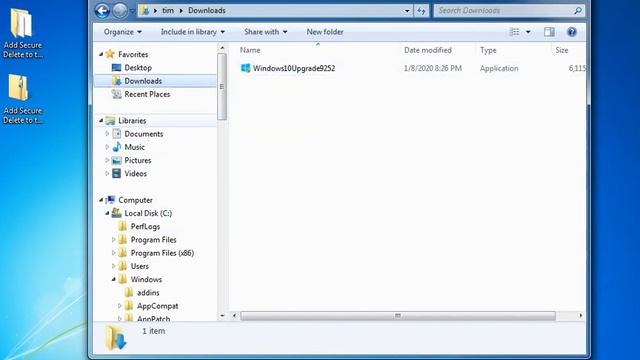Image resolution: width=640 pixels, height=360 pixels.
Task: Sort by the Date modified column
Action: tap(428, 50)
